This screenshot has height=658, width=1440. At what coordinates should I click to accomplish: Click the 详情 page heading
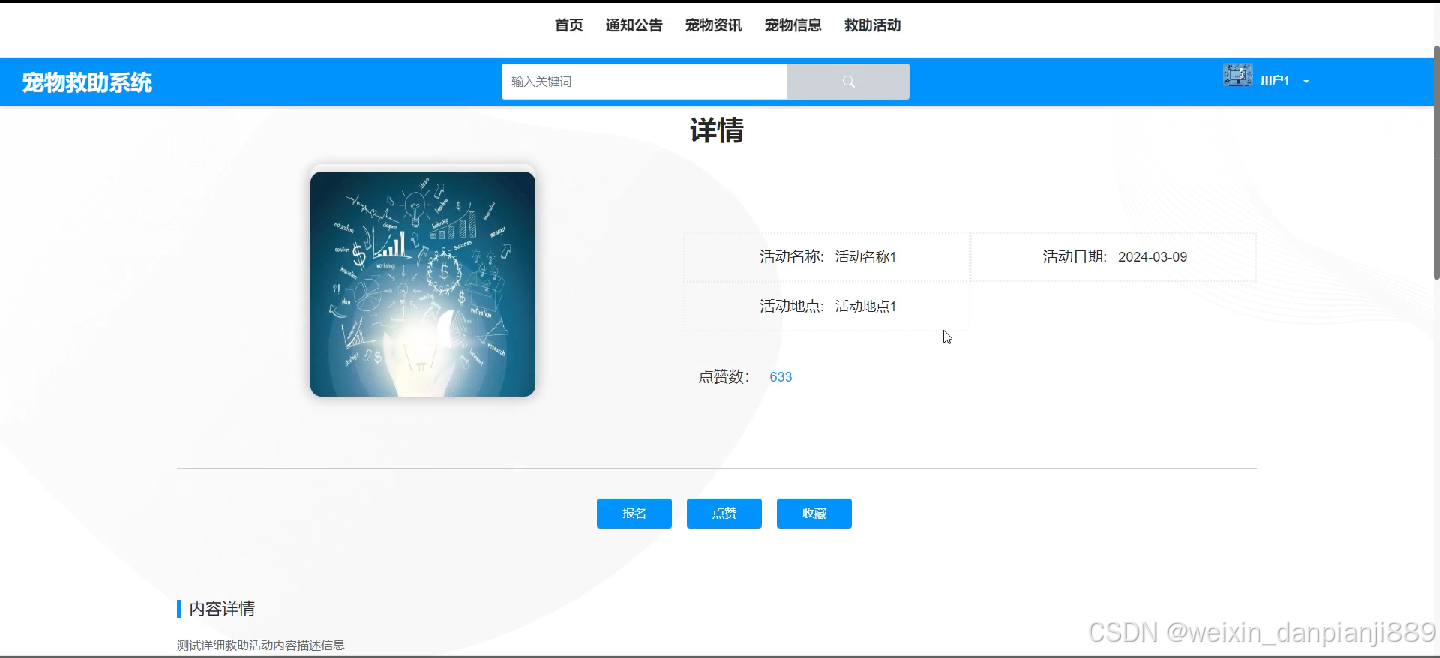click(717, 131)
